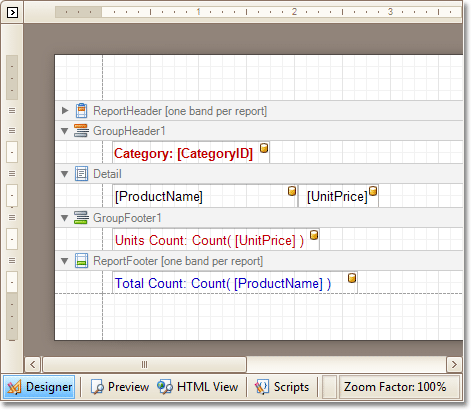Click data-binding icon on UnitPrice field

[373, 191]
